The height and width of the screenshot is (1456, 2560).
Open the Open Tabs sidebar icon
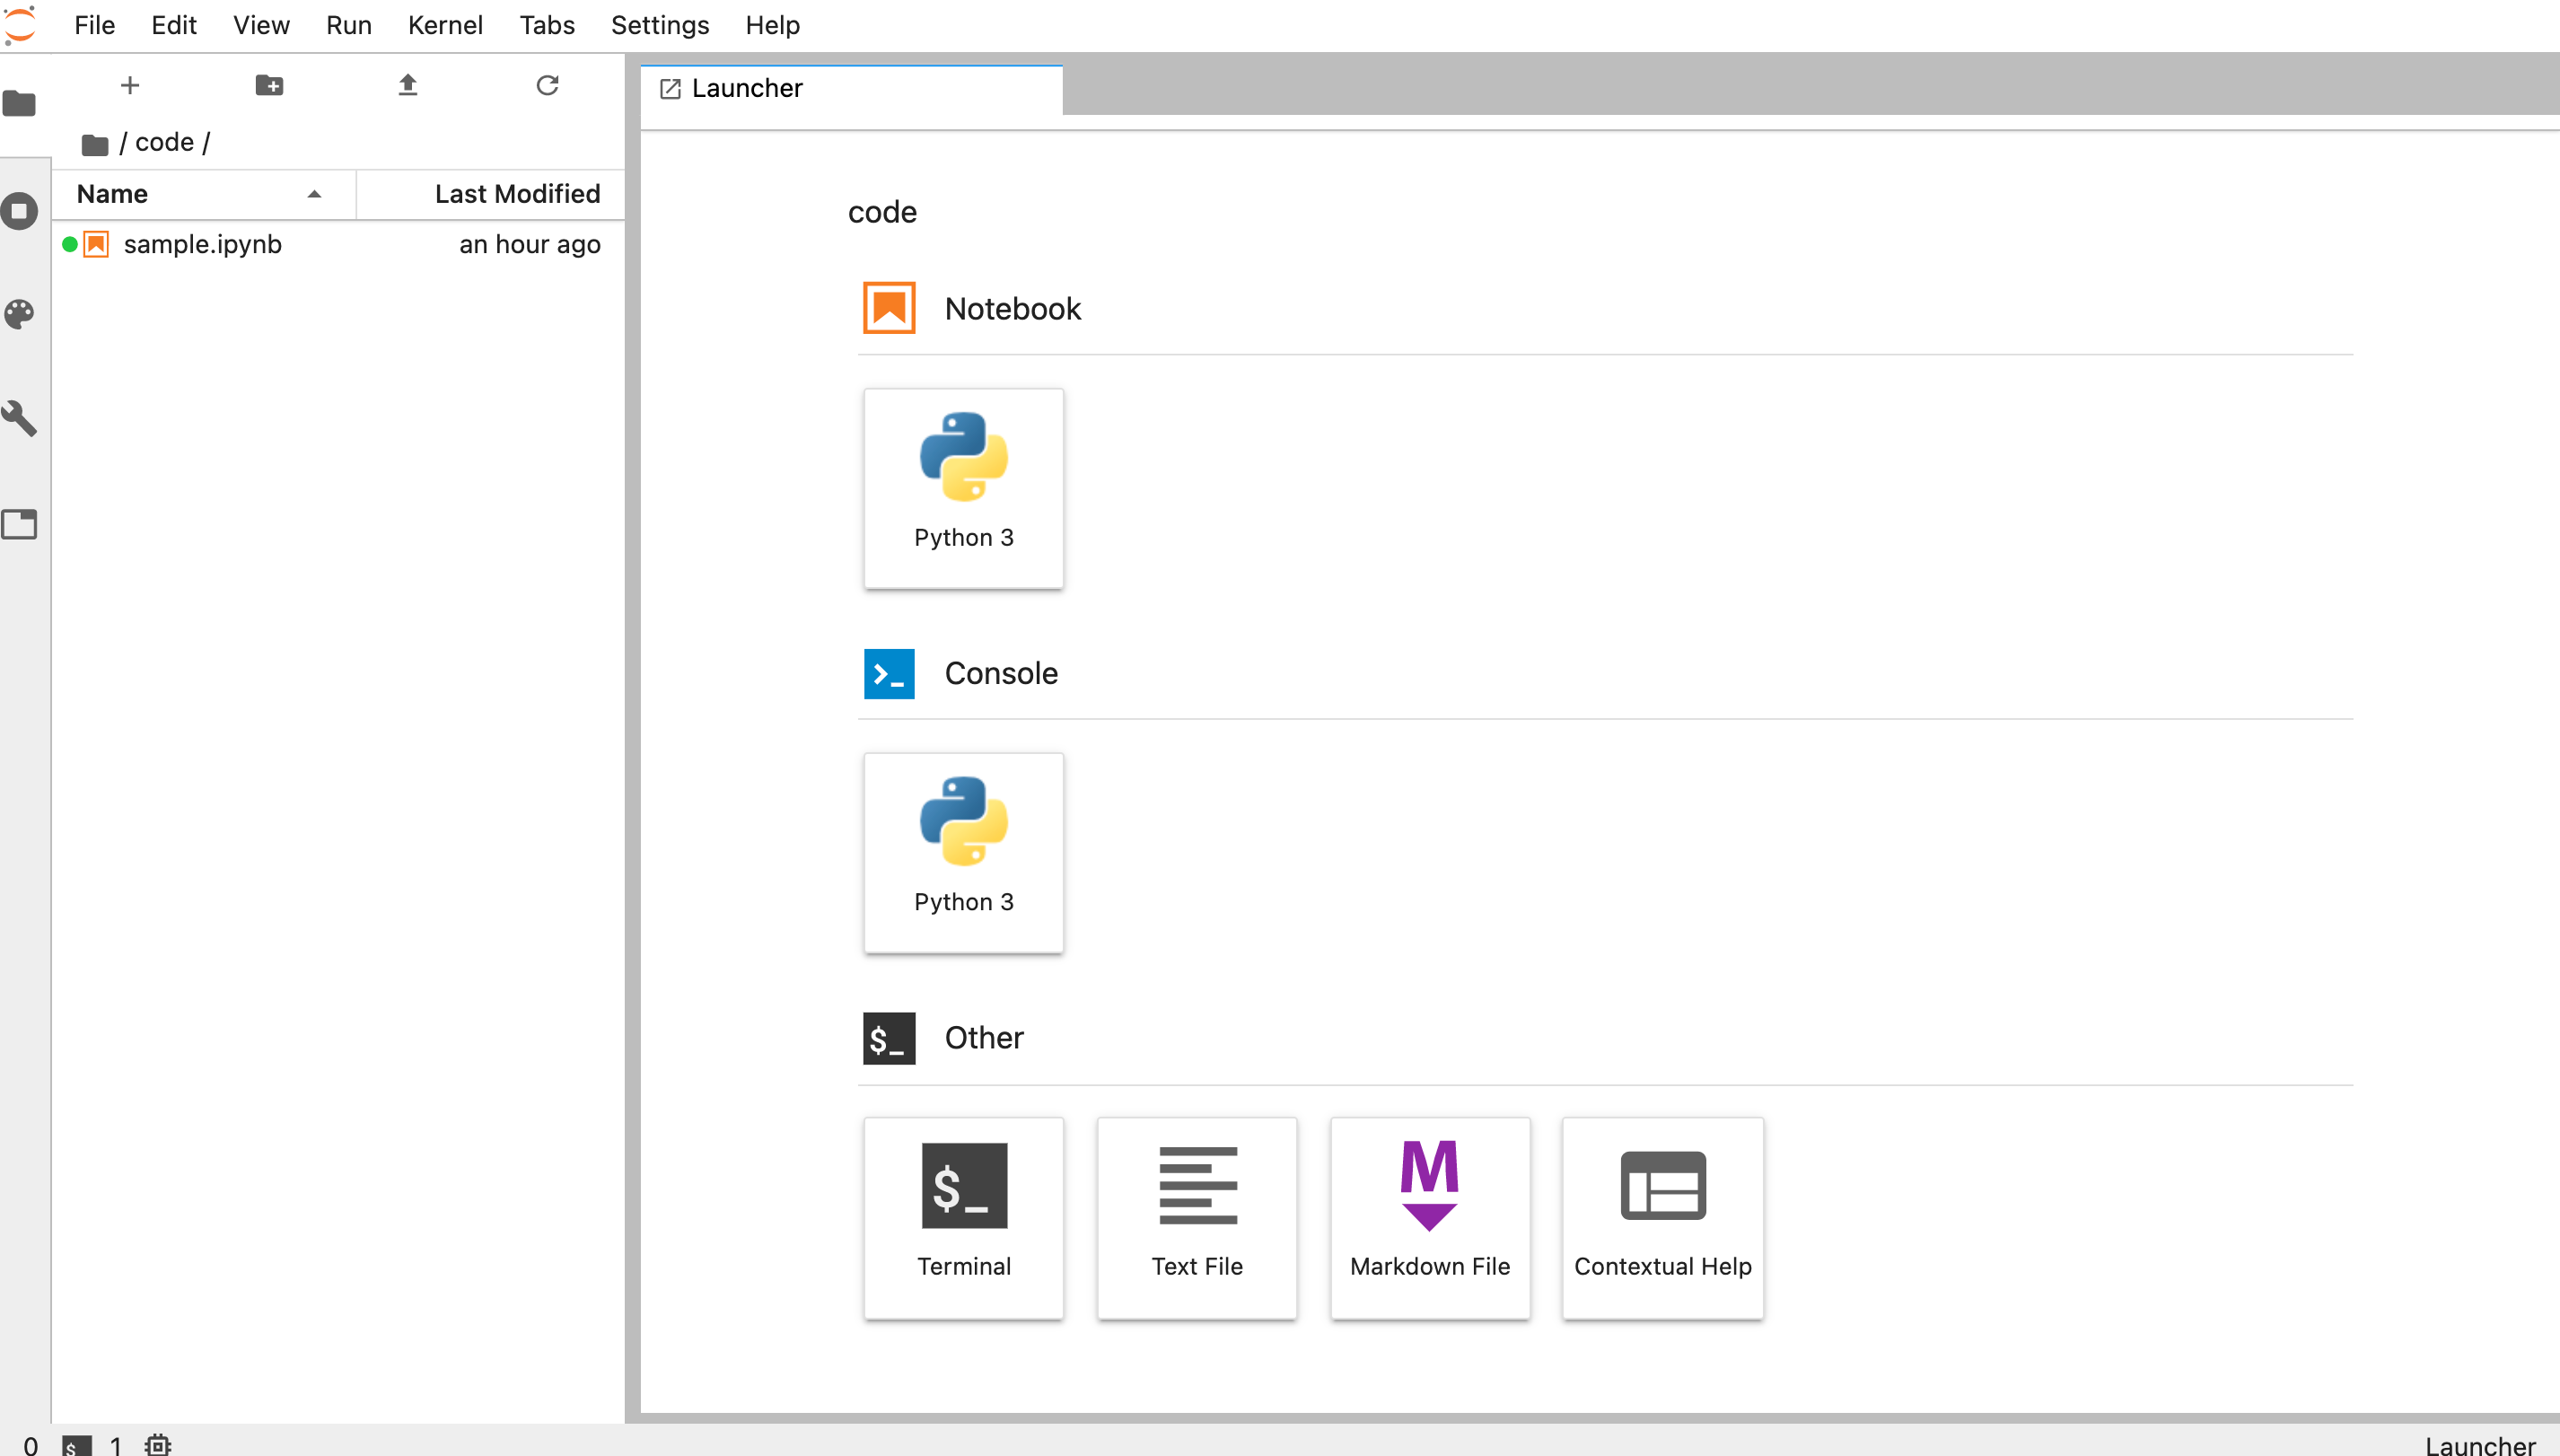coord(20,524)
